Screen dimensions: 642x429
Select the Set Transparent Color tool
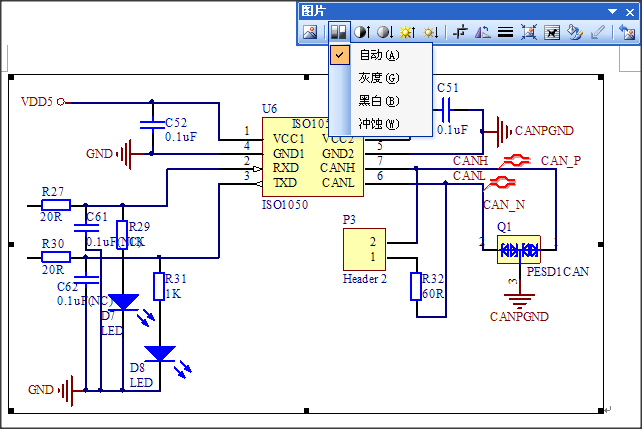click(x=598, y=32)
